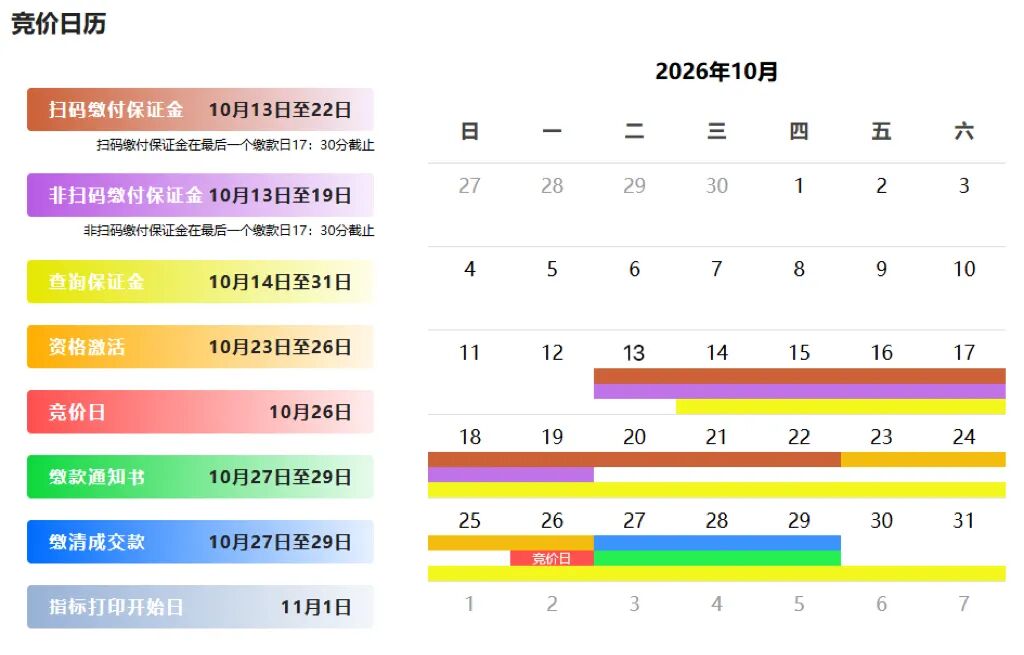Click the blue bar spanning dates 27–29
The height and width of the screenshot is (655, 1024).
[x=717, y=543]
